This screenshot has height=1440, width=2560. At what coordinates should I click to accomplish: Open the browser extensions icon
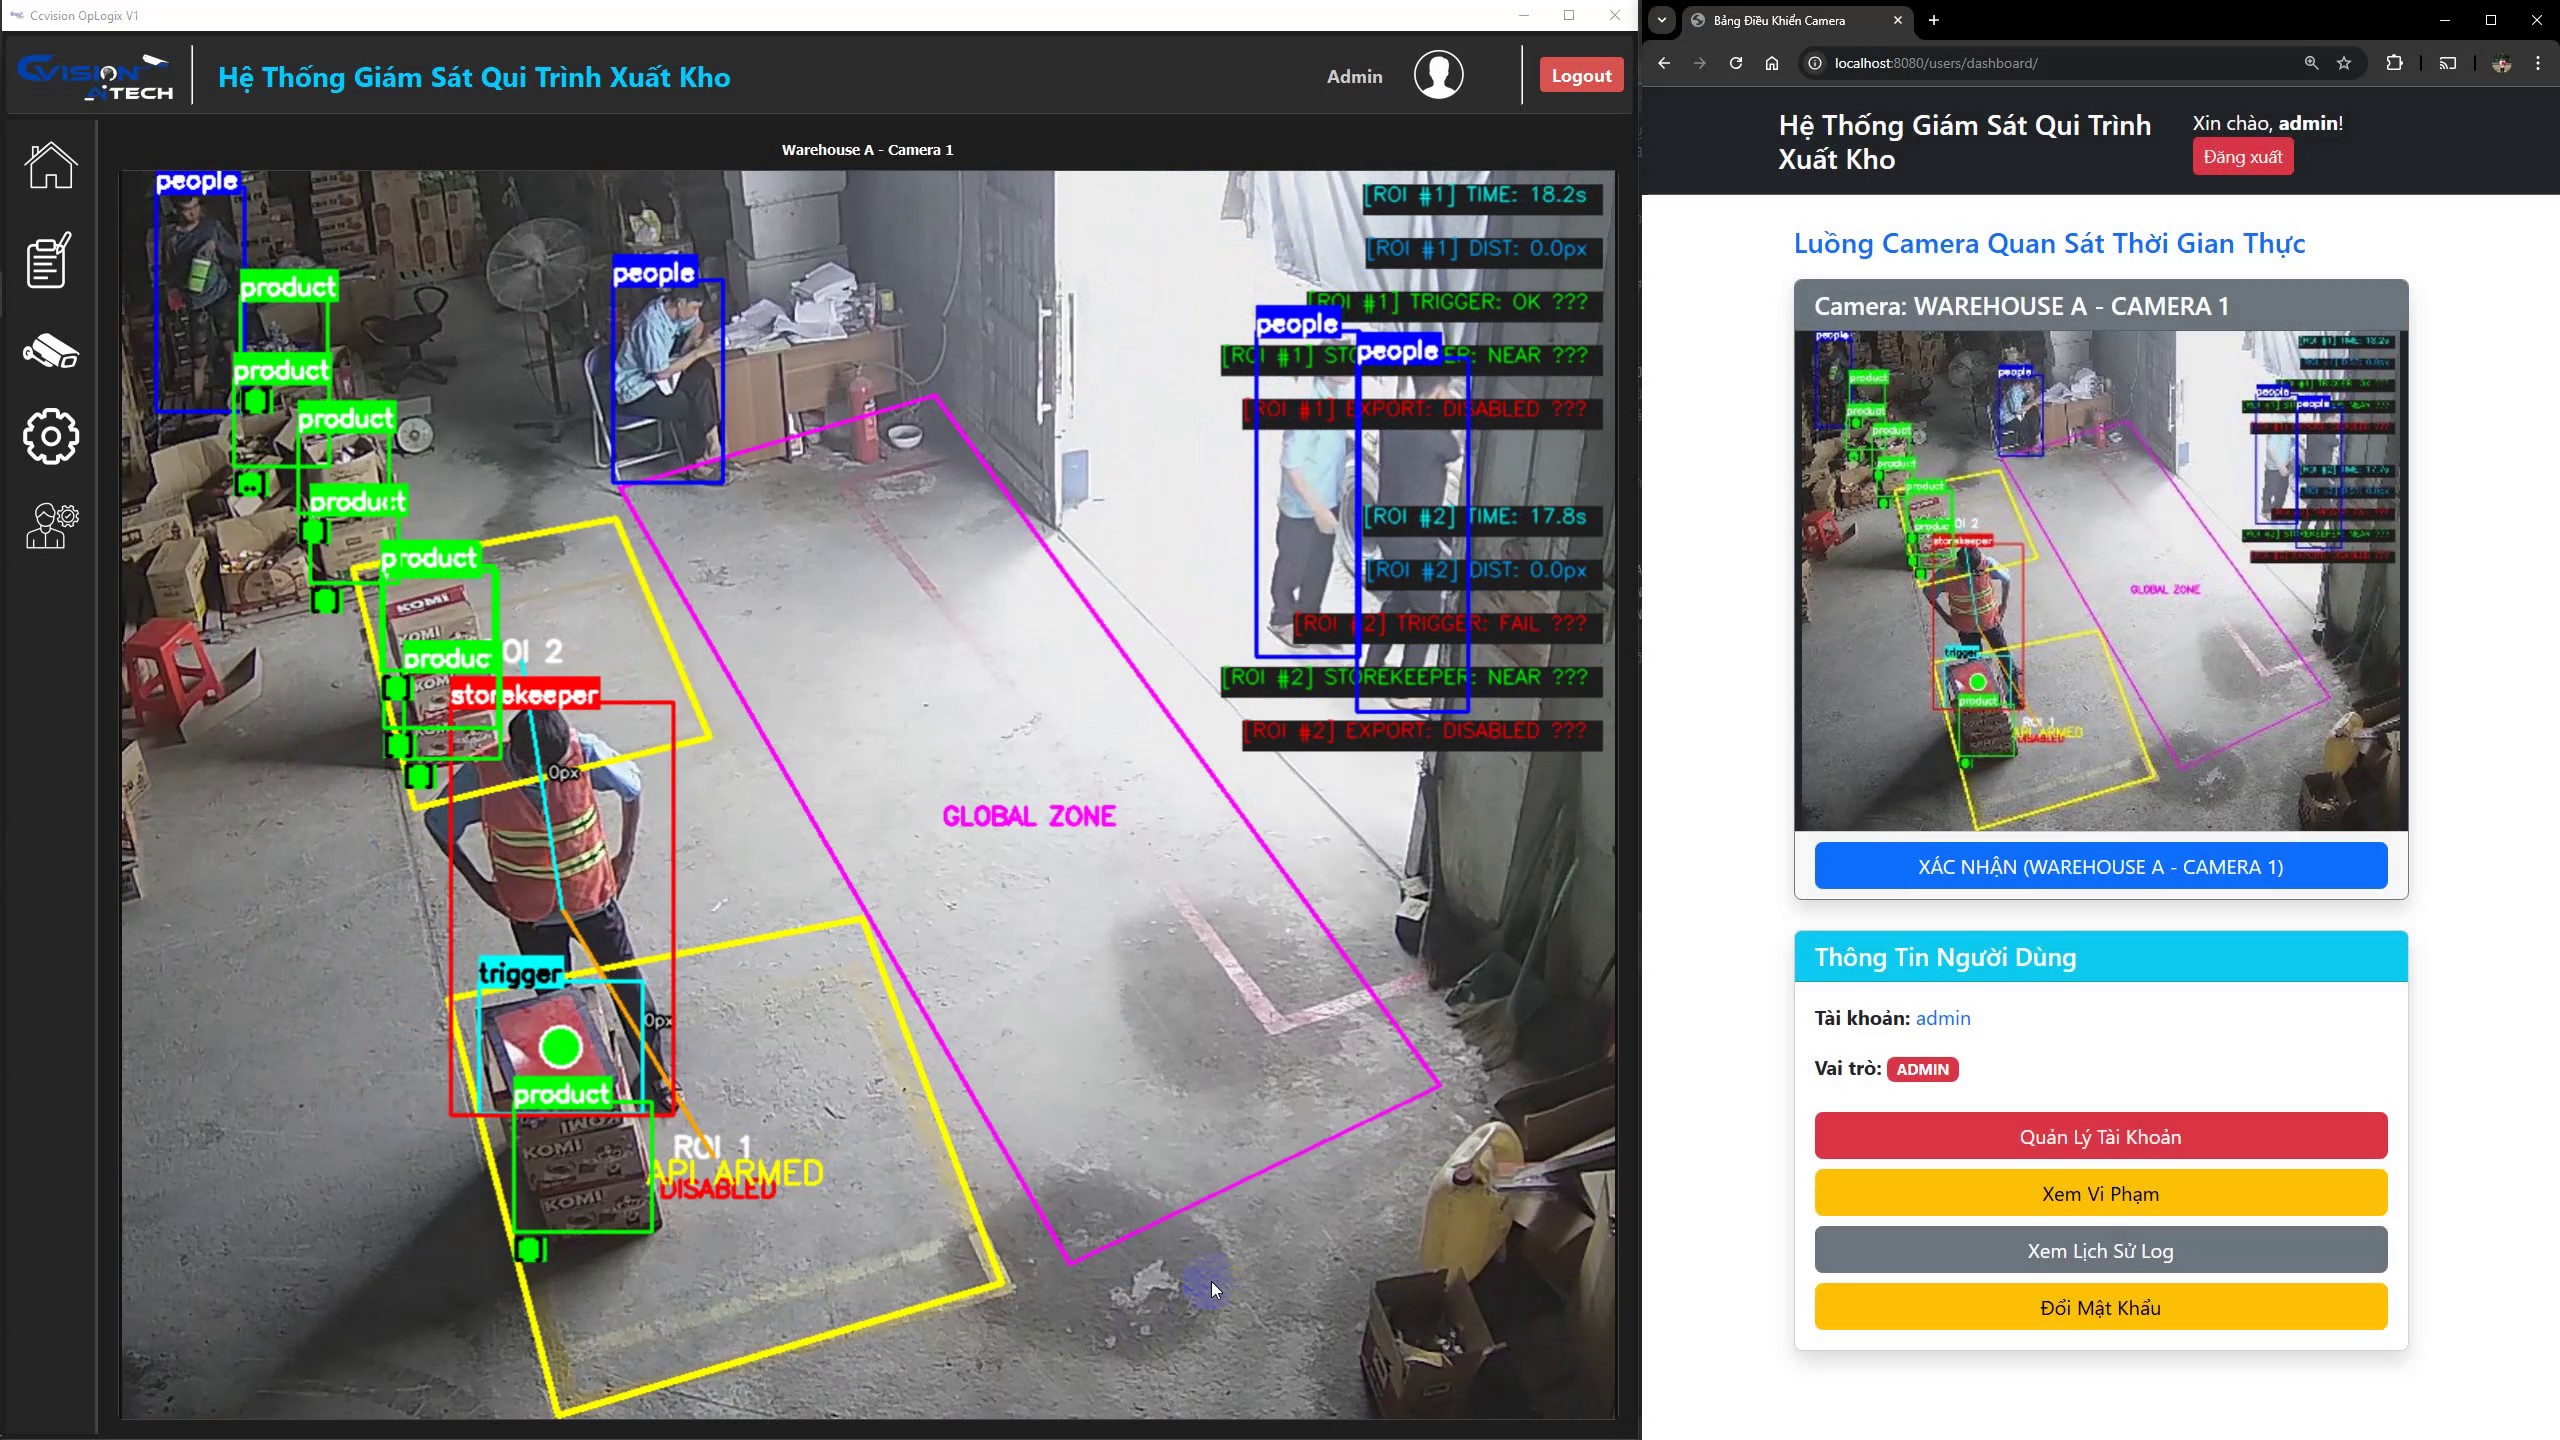click(2394, 63)
